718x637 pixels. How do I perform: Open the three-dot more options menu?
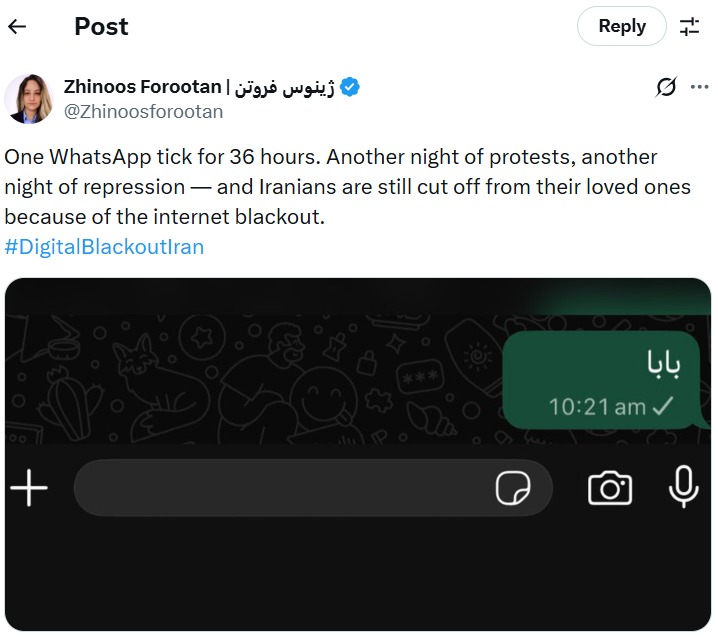(696, 86)
